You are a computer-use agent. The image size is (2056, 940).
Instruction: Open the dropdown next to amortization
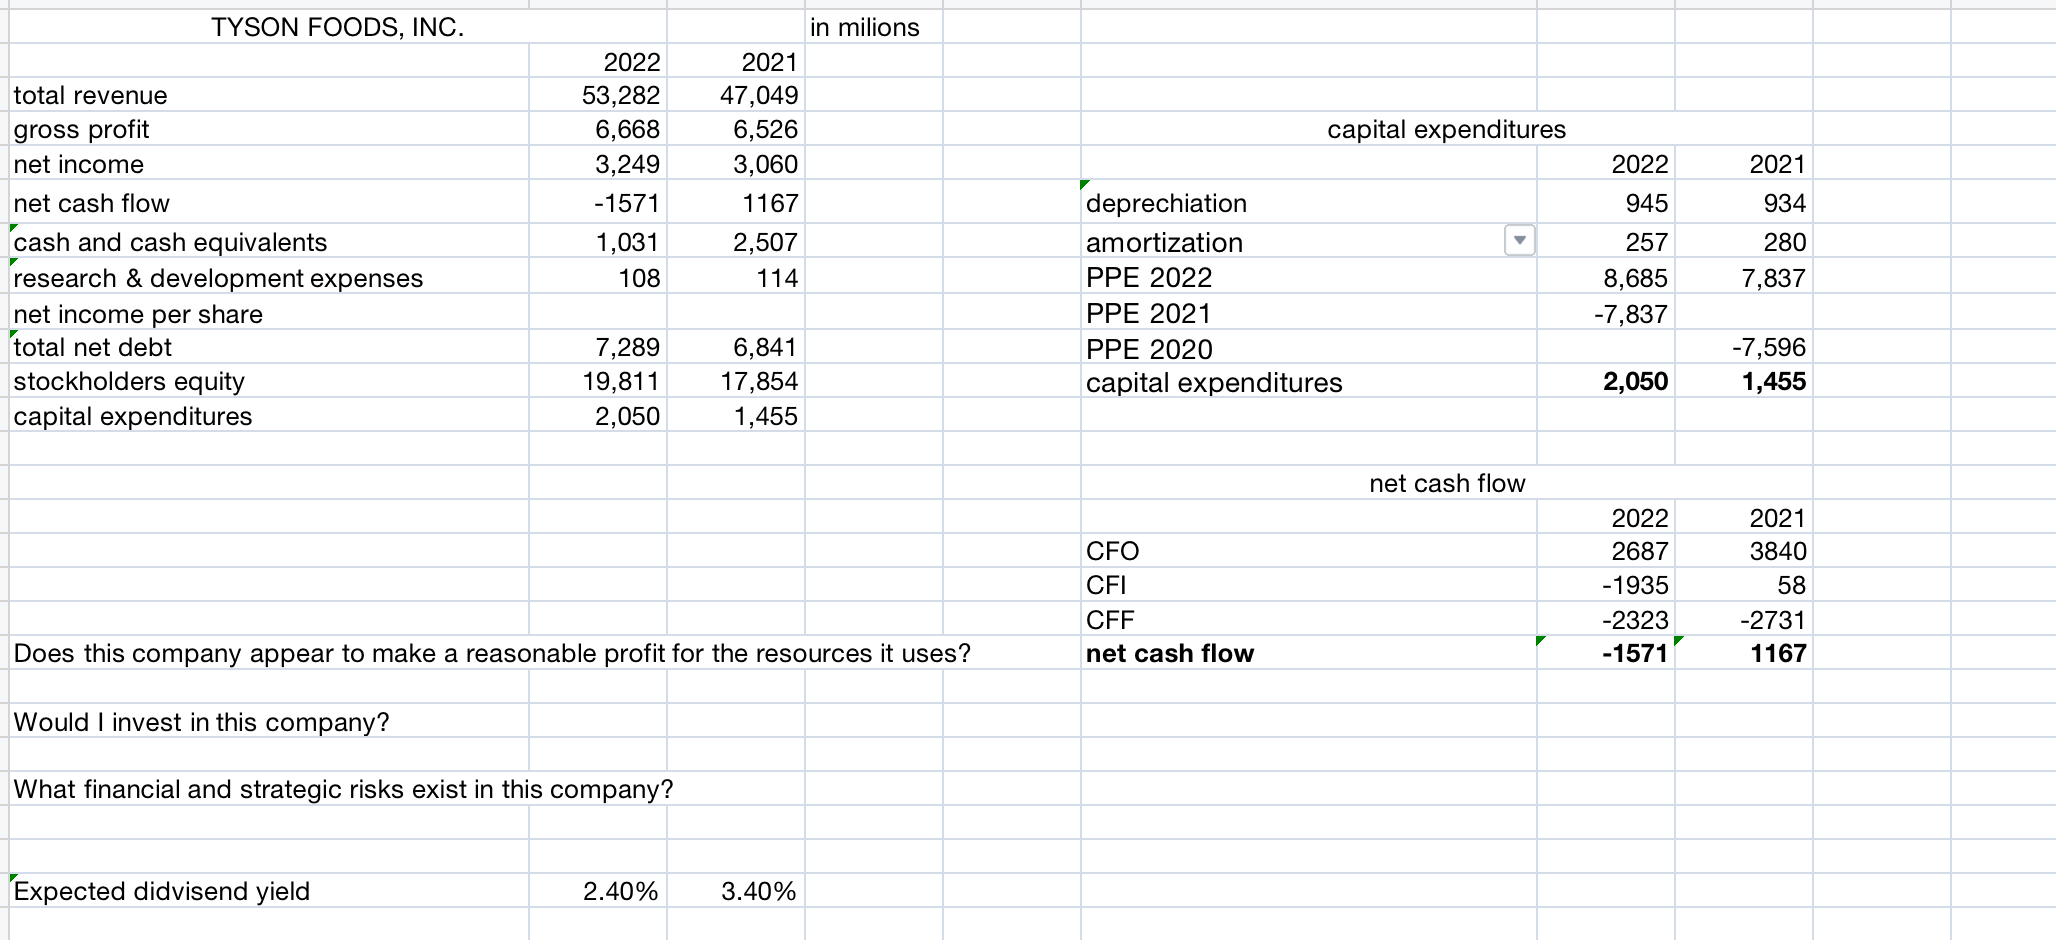click(1520, 240)
